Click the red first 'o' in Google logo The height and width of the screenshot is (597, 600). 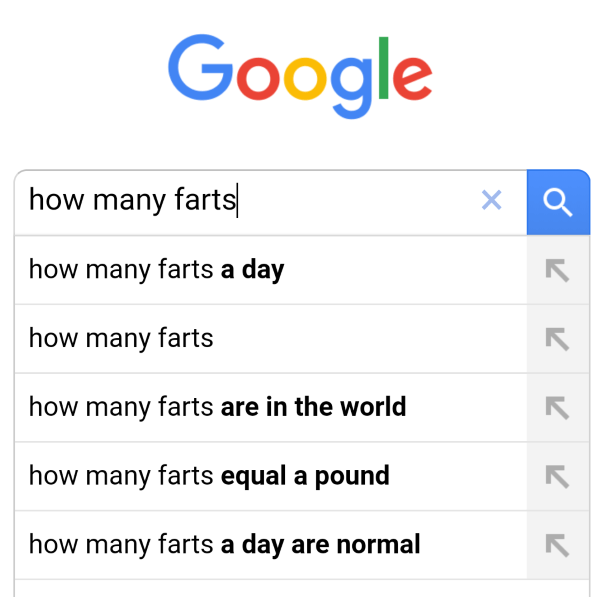258,79
